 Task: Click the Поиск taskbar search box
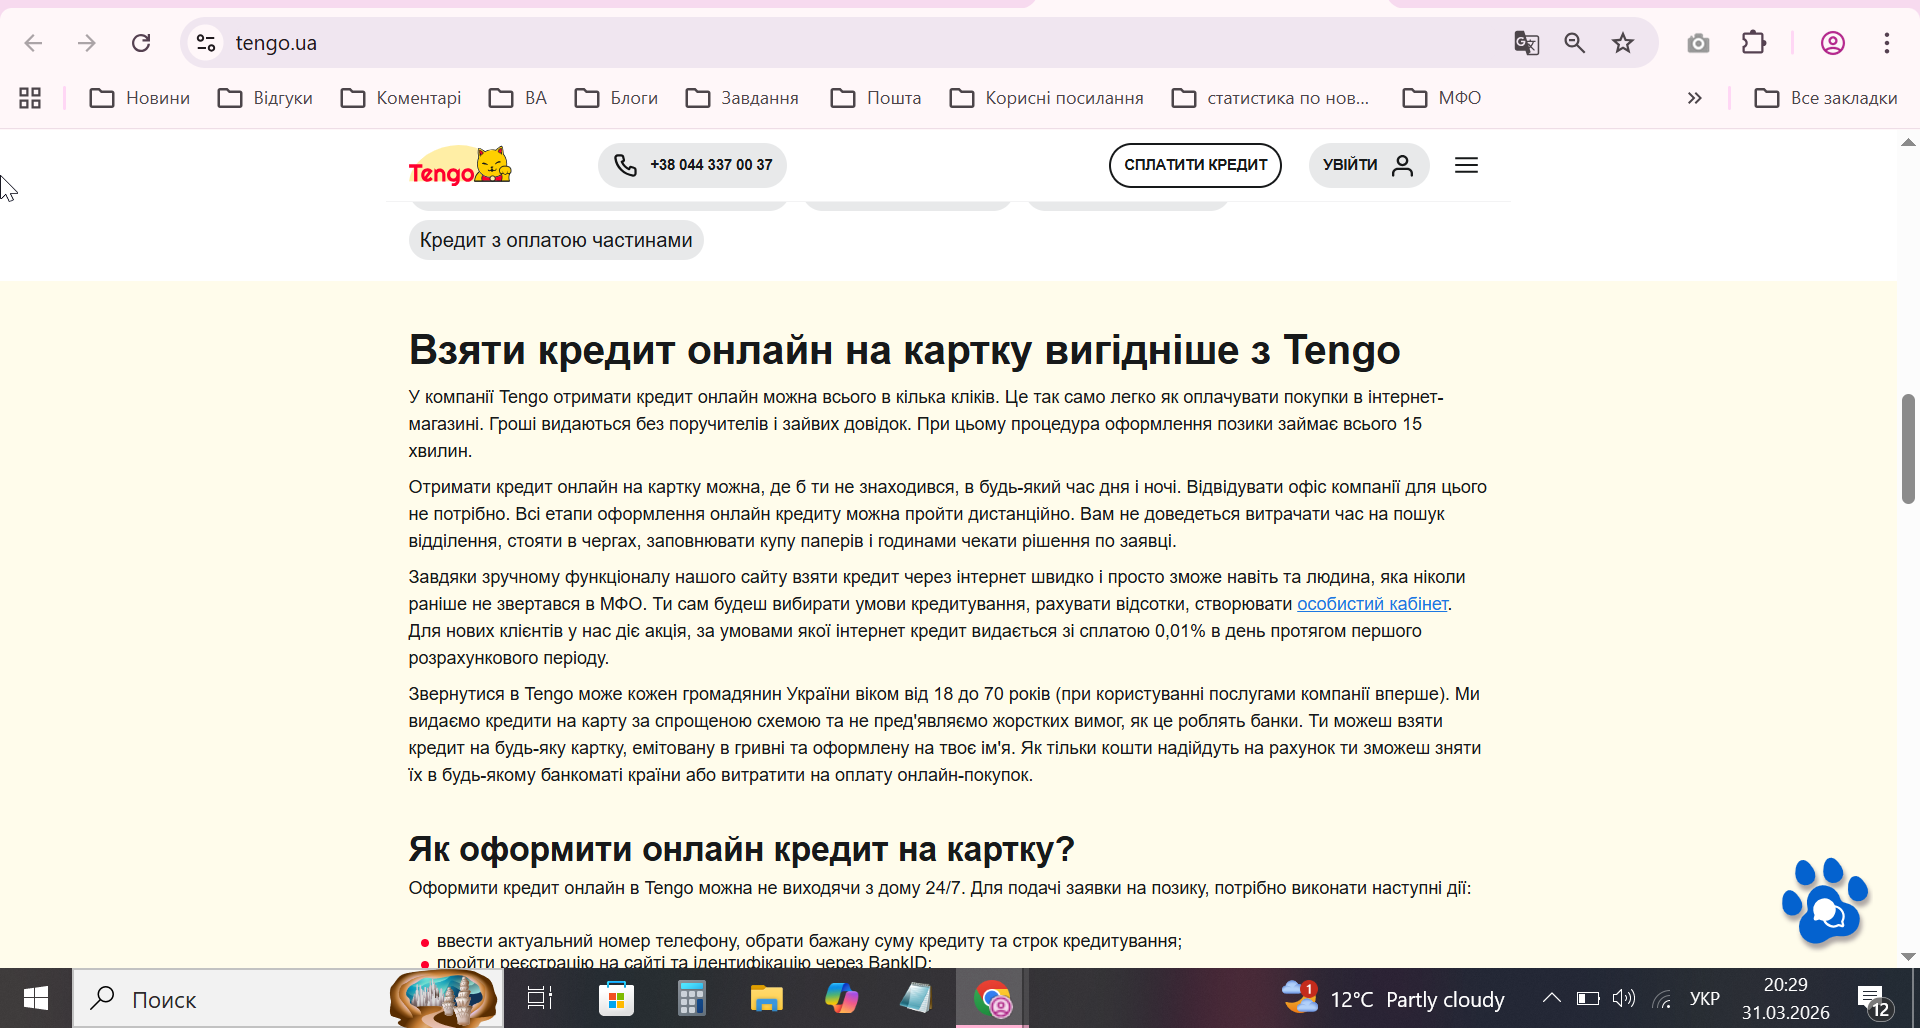[x=288, y=998]
